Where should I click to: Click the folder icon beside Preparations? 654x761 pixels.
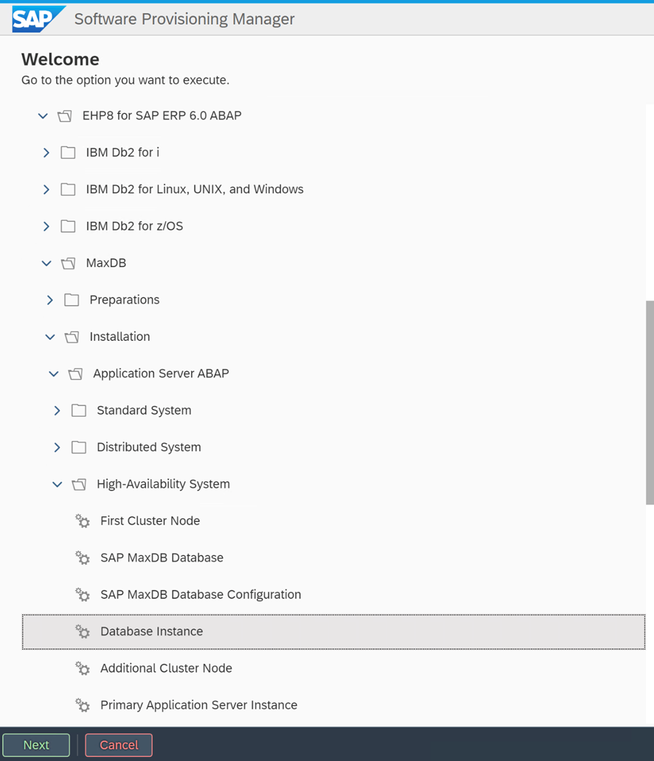coord(71,300)
